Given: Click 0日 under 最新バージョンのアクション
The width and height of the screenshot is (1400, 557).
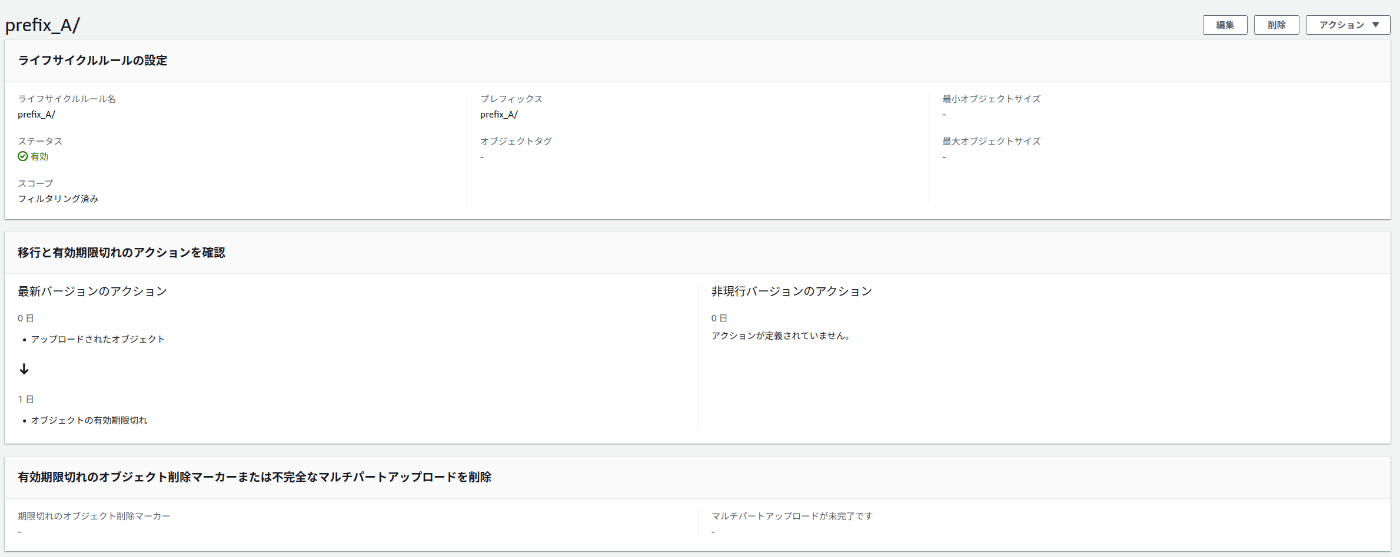Looking at the screenshot, I should pos(26,318).
